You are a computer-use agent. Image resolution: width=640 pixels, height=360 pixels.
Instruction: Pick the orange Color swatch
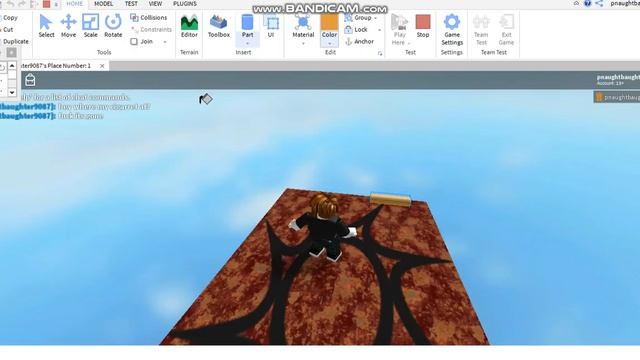(x=329, y=22)
